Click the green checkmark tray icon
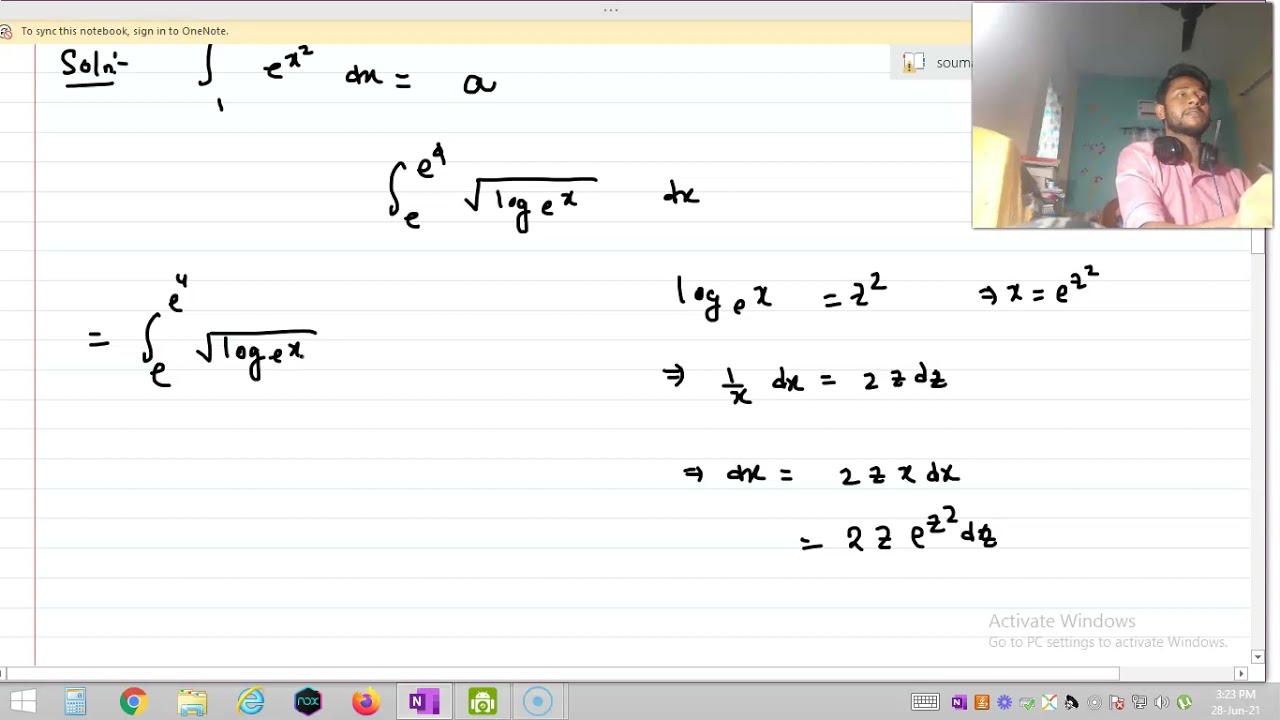Viewport: 1280px width, 720px height. (1027, 703)
